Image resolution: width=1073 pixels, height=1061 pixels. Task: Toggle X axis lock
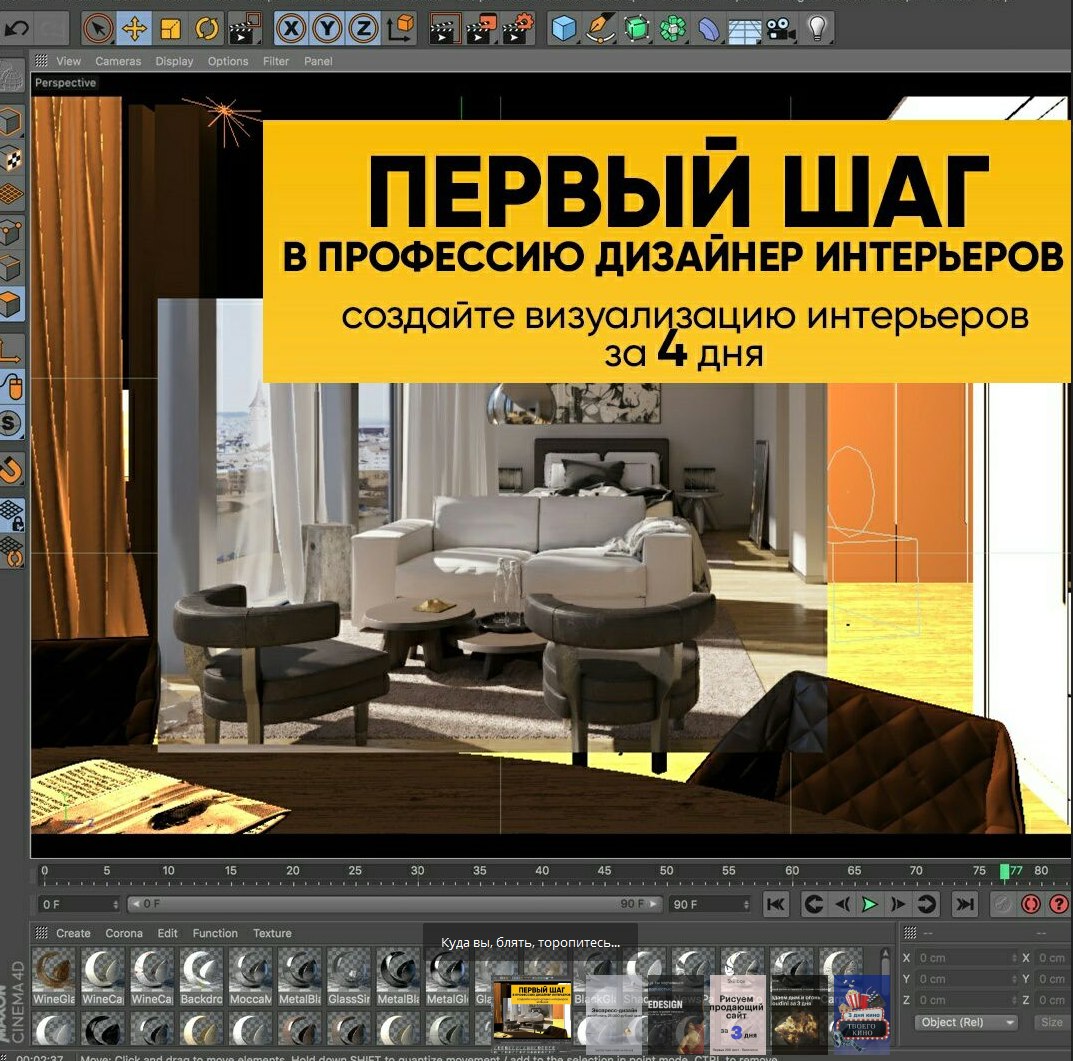pos(292,29)
